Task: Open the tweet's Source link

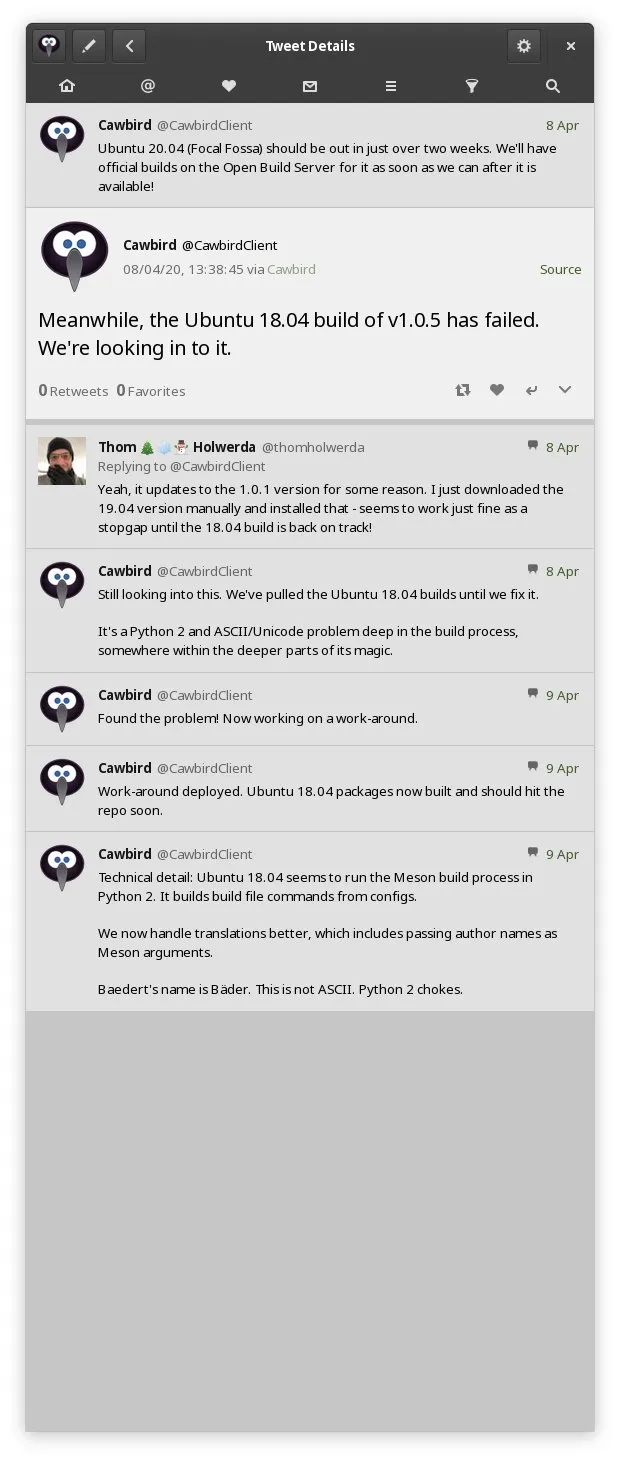Action: [560, 269]
